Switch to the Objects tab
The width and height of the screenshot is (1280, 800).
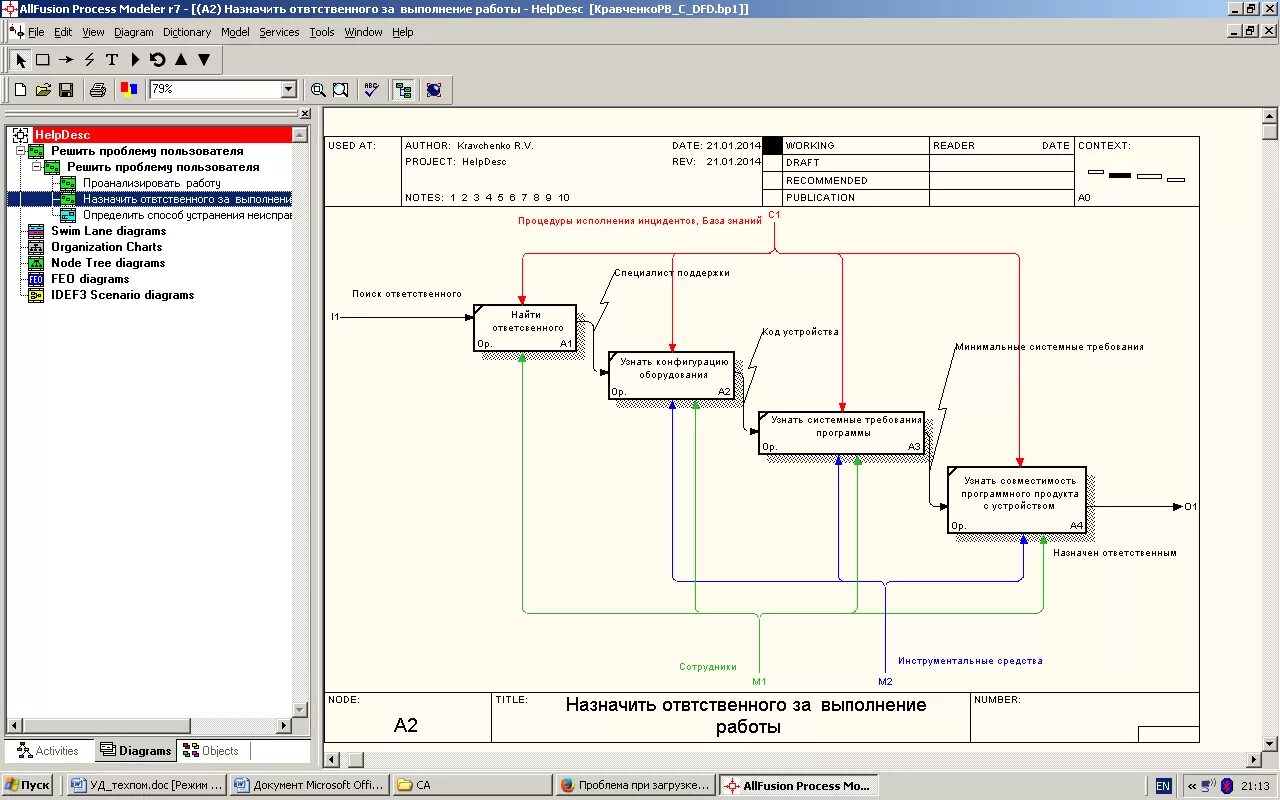point(211,750)
